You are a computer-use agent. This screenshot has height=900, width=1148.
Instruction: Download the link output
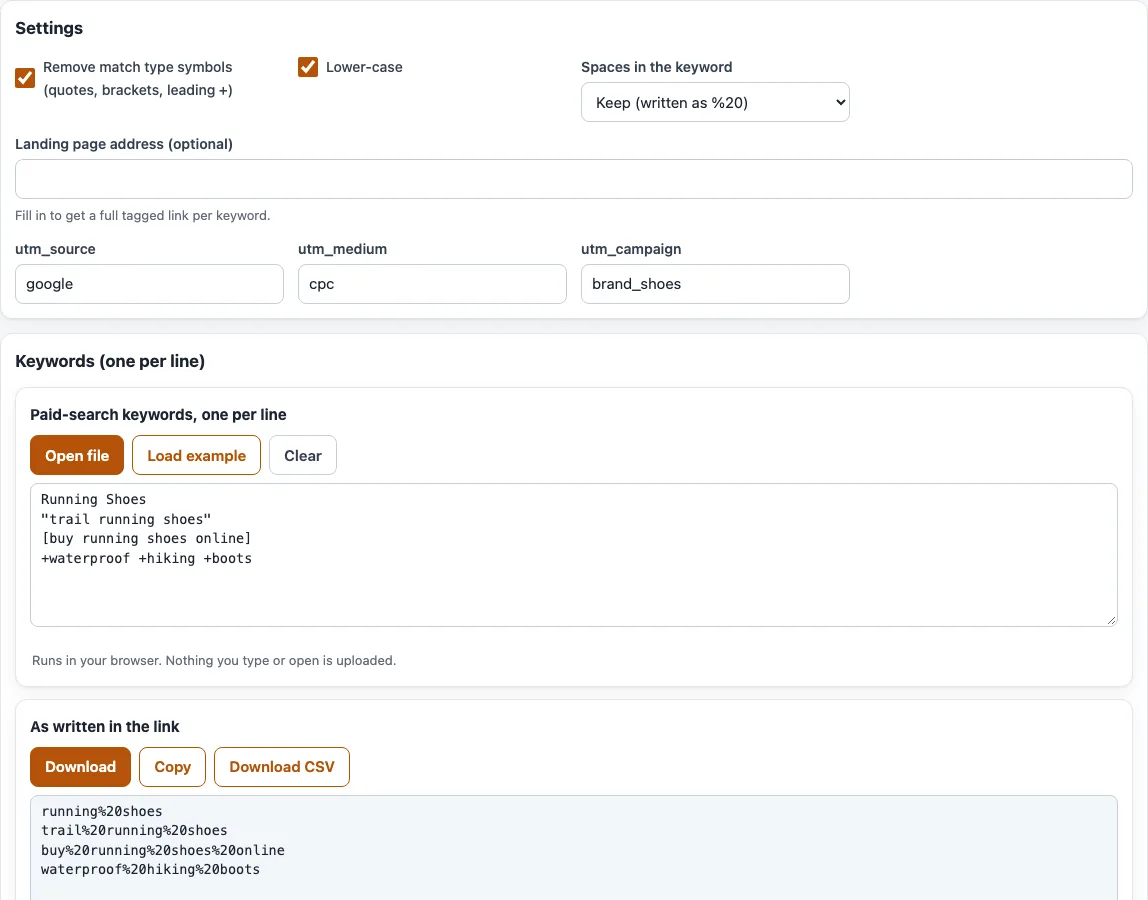pyautogui.click(x=81, y=767)
